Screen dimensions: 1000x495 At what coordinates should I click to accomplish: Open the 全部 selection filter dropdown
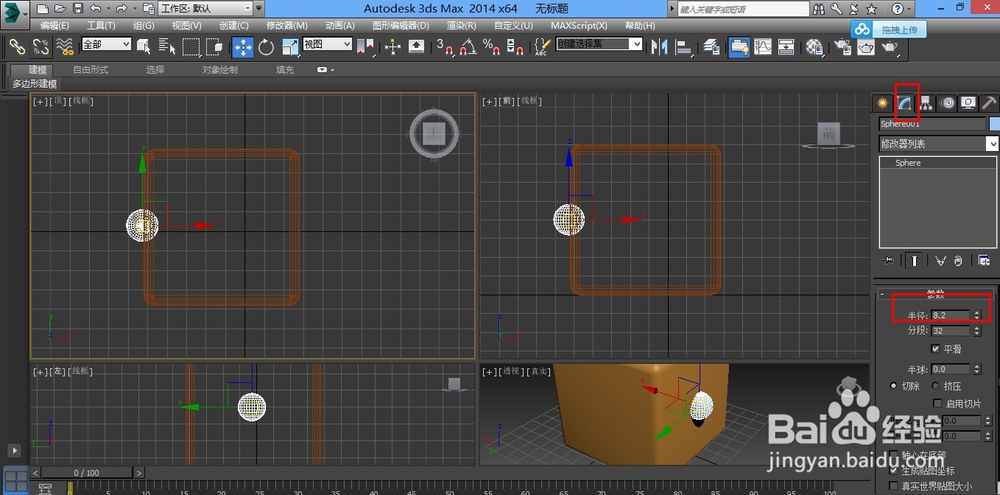click(x=106, y=44)
